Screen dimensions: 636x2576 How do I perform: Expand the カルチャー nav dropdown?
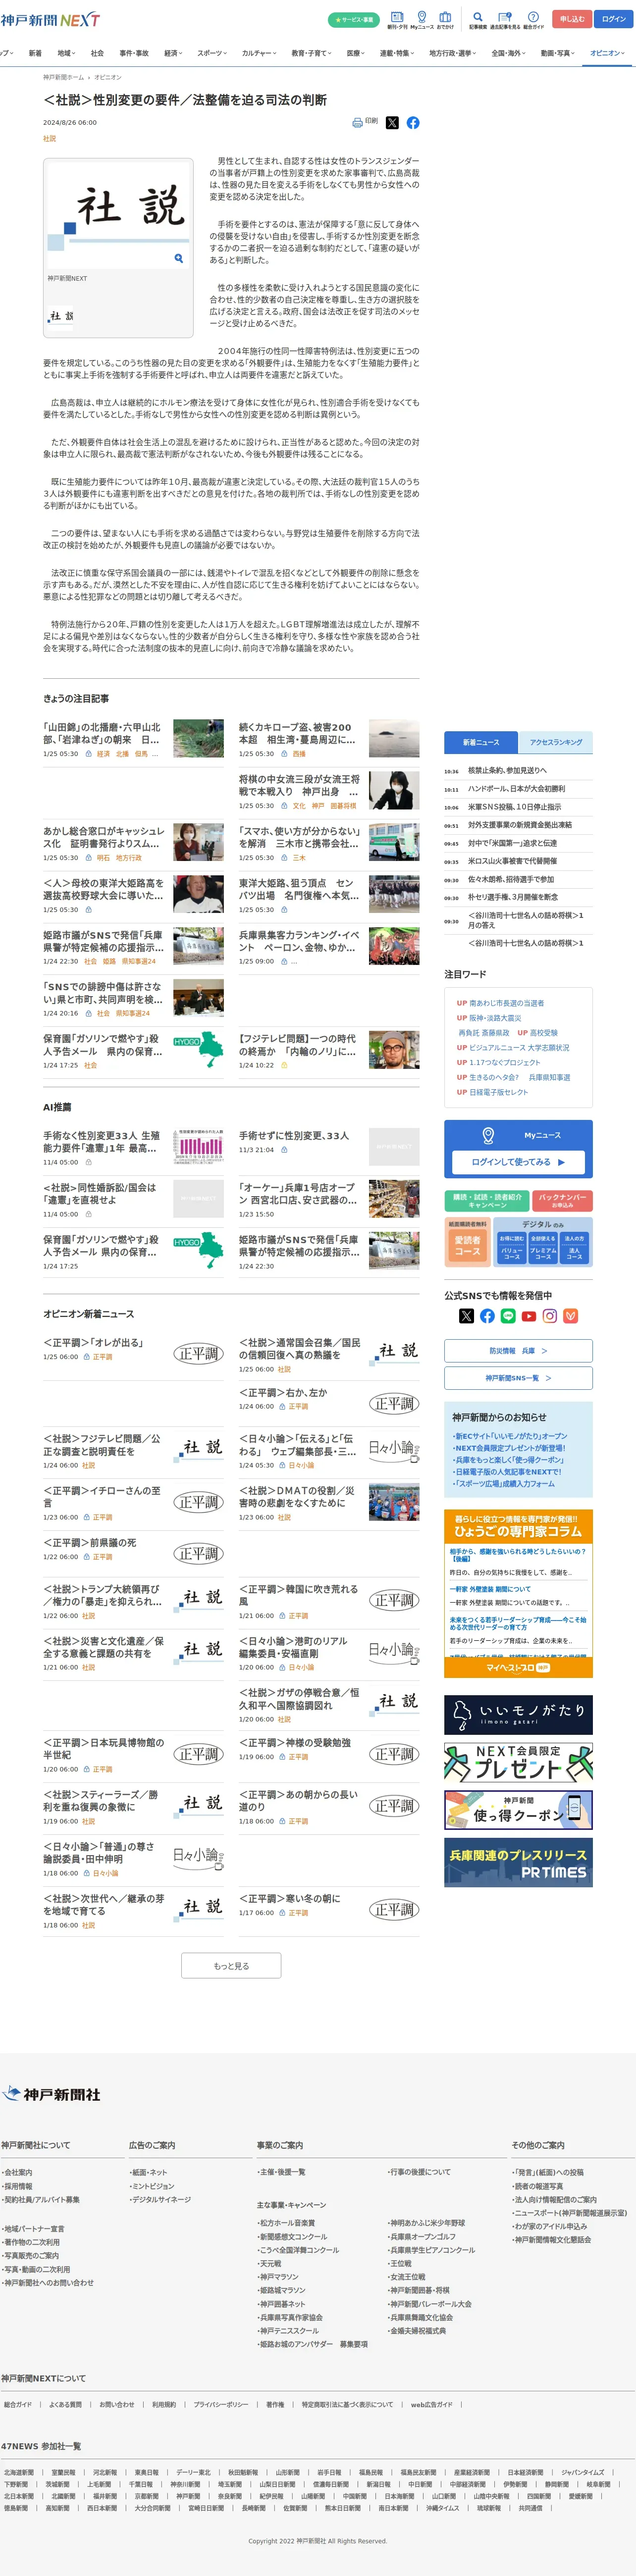[x=259, y=53]
